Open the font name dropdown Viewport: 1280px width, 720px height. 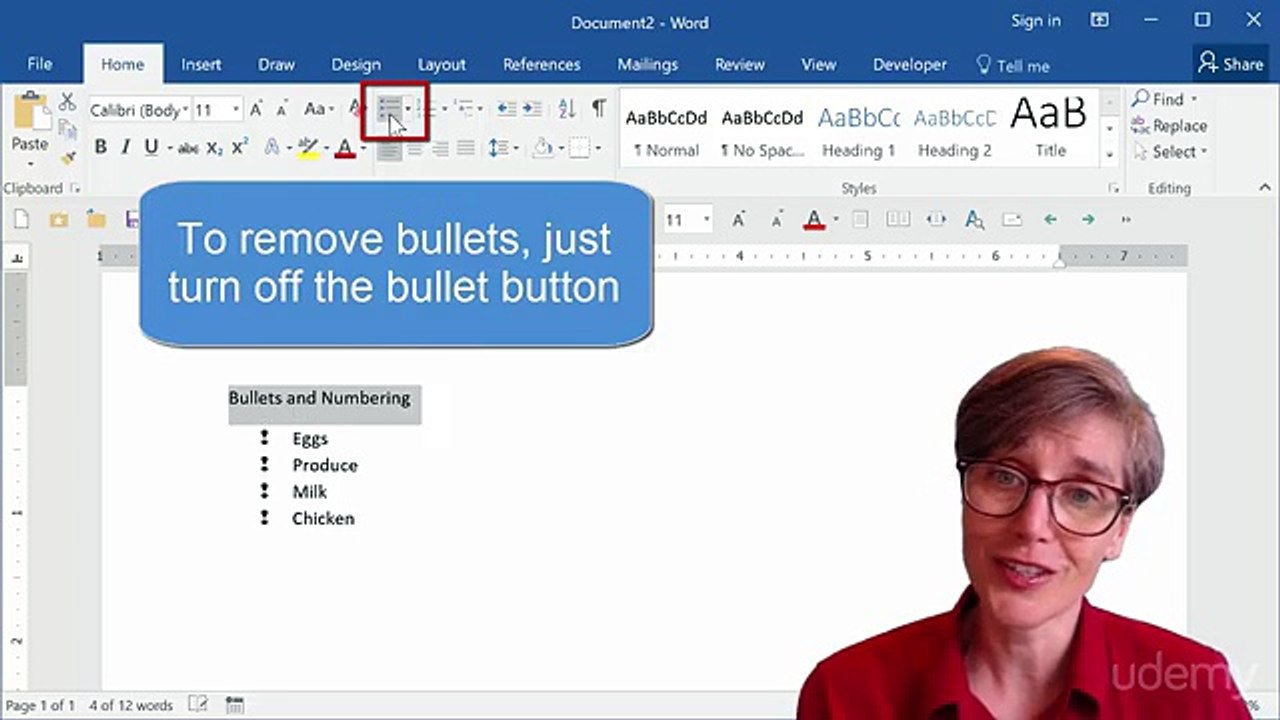tap(185, 109)
